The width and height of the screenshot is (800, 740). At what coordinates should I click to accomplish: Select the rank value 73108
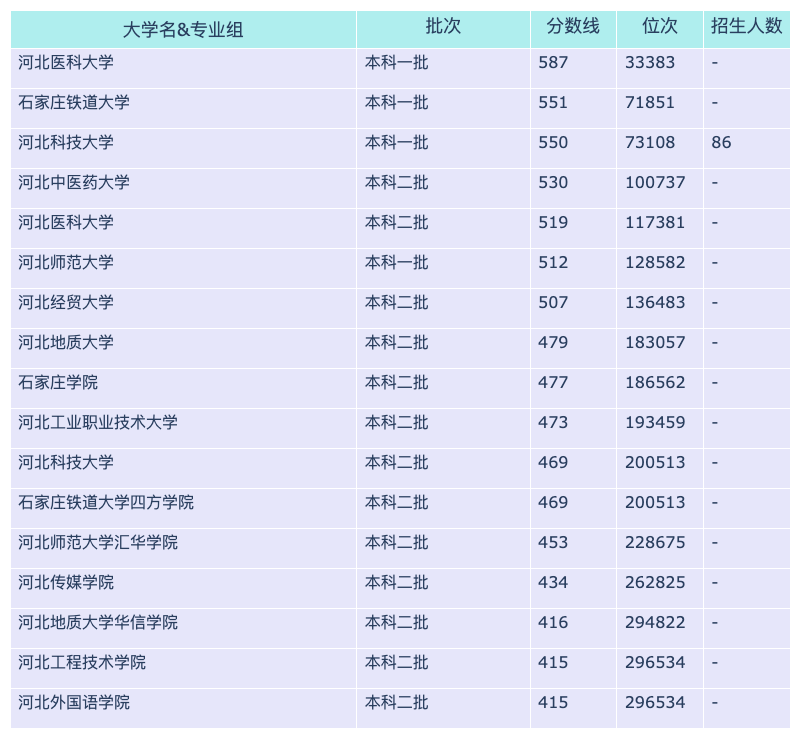tap(649, 142)
